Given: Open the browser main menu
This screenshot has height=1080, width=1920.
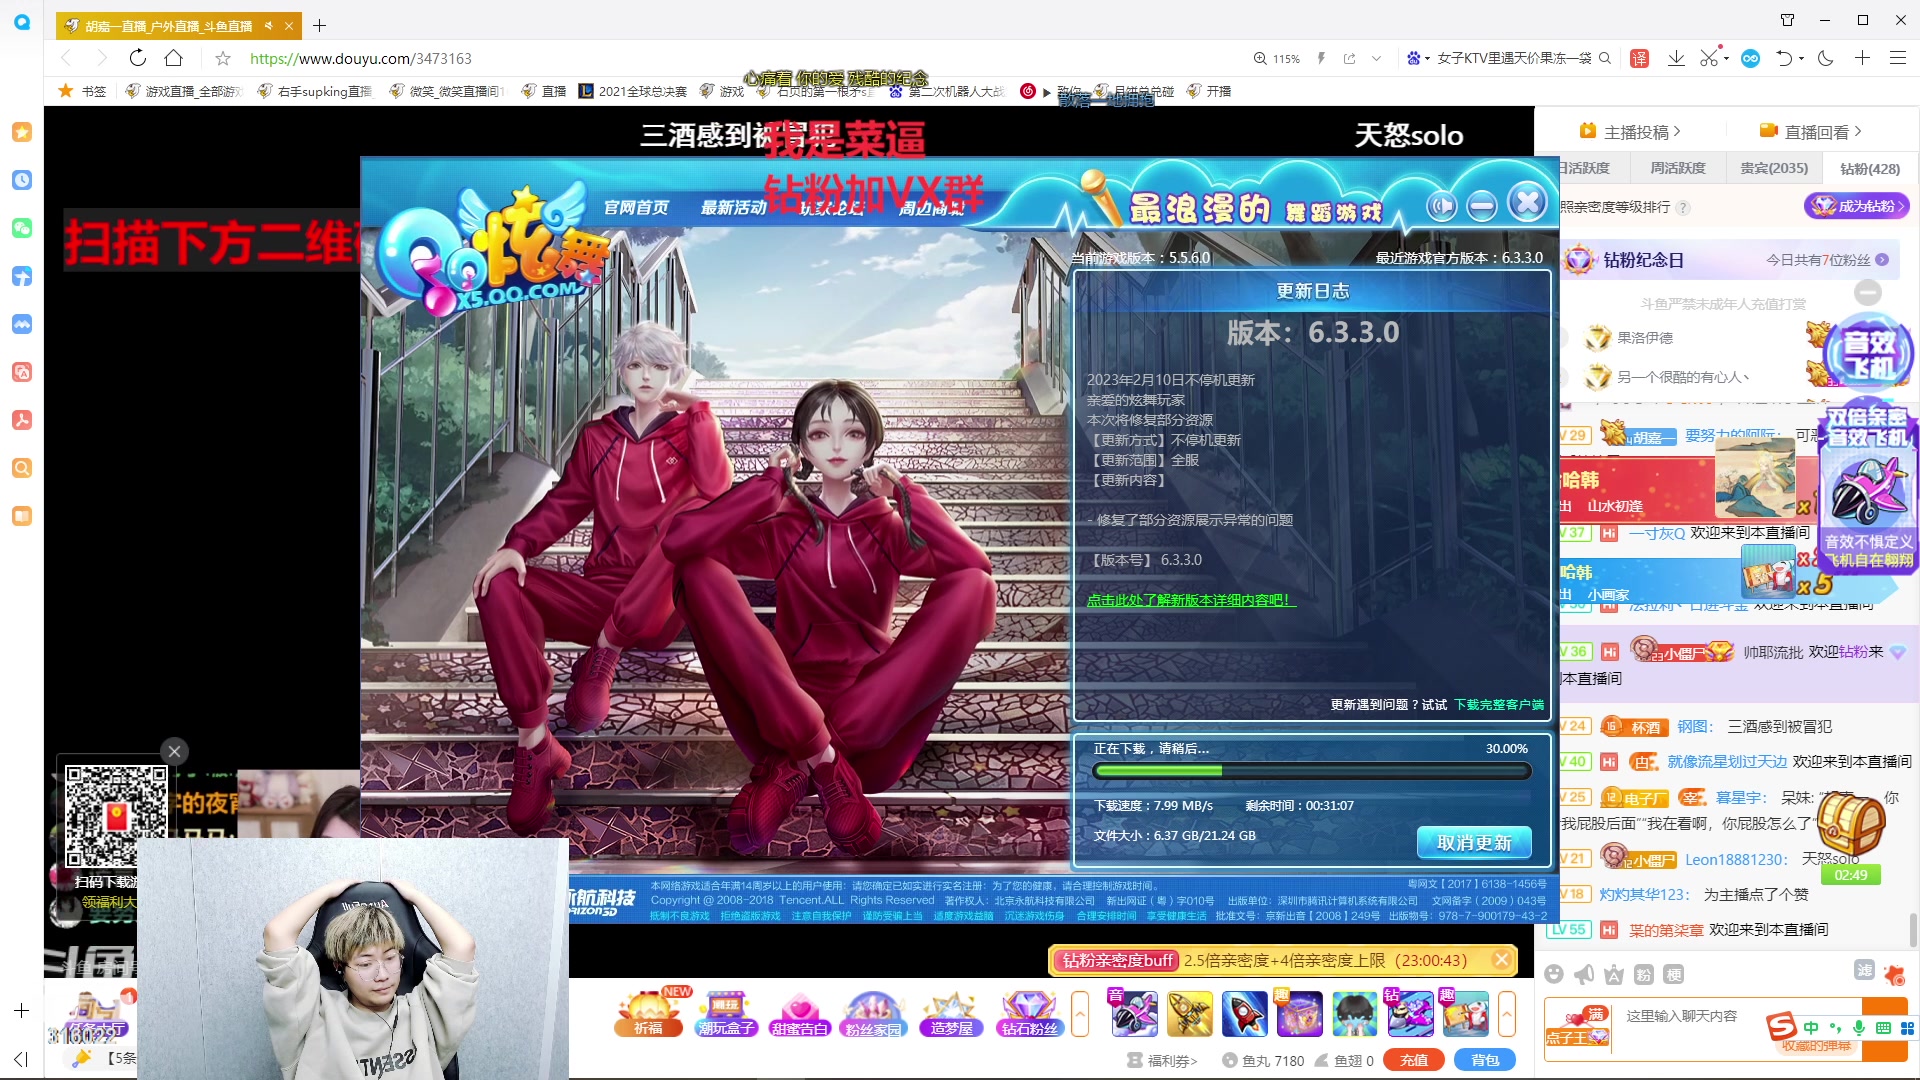Looking at the screenshot, I should click(x=1898, y=58).
